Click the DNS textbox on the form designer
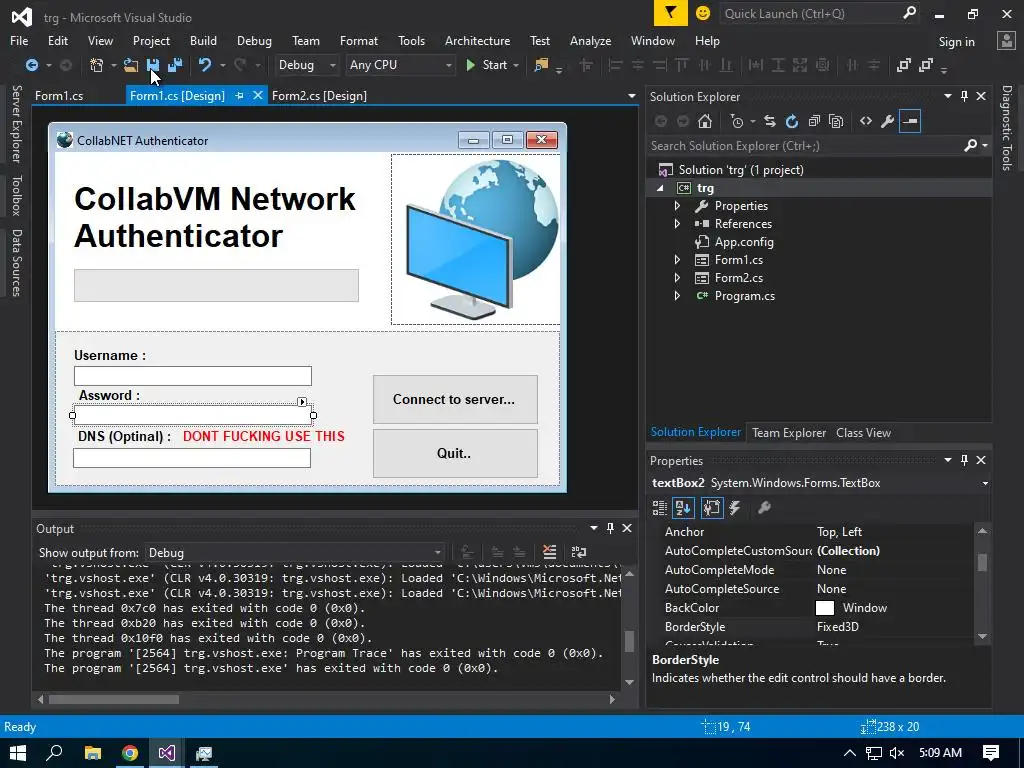Image resolution: width=1024 pixels, height=768 pixels. click(192, 458)
